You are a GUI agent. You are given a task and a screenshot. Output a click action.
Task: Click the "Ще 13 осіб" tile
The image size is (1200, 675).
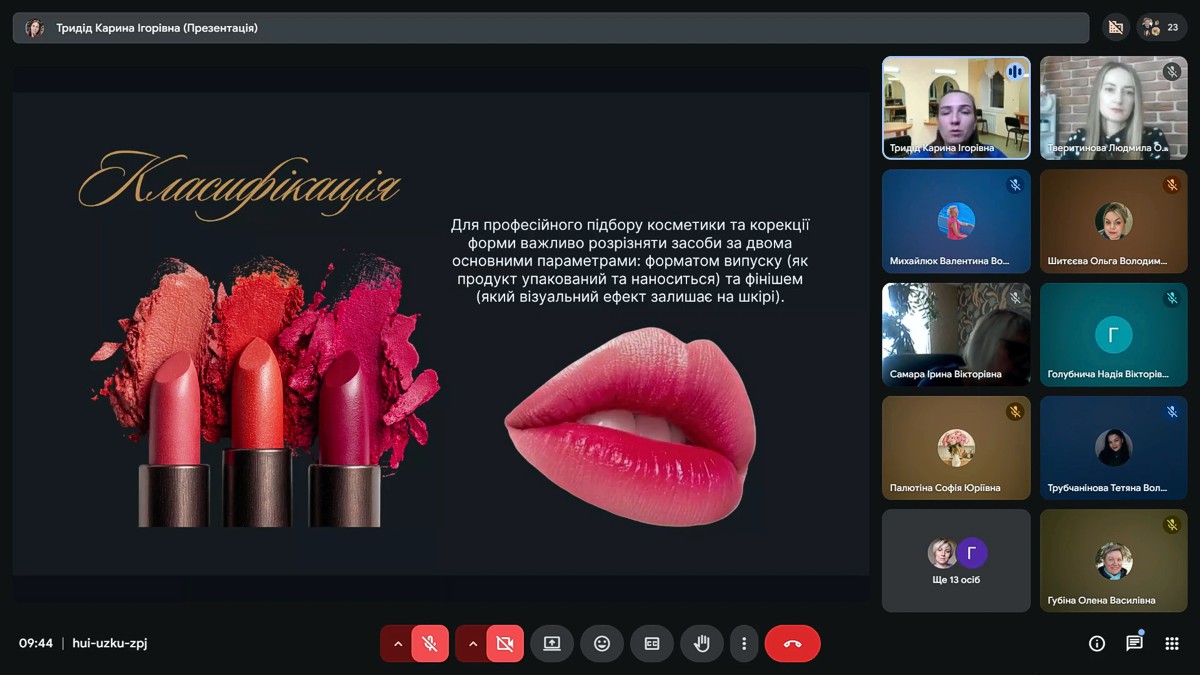tap(956, 560)
